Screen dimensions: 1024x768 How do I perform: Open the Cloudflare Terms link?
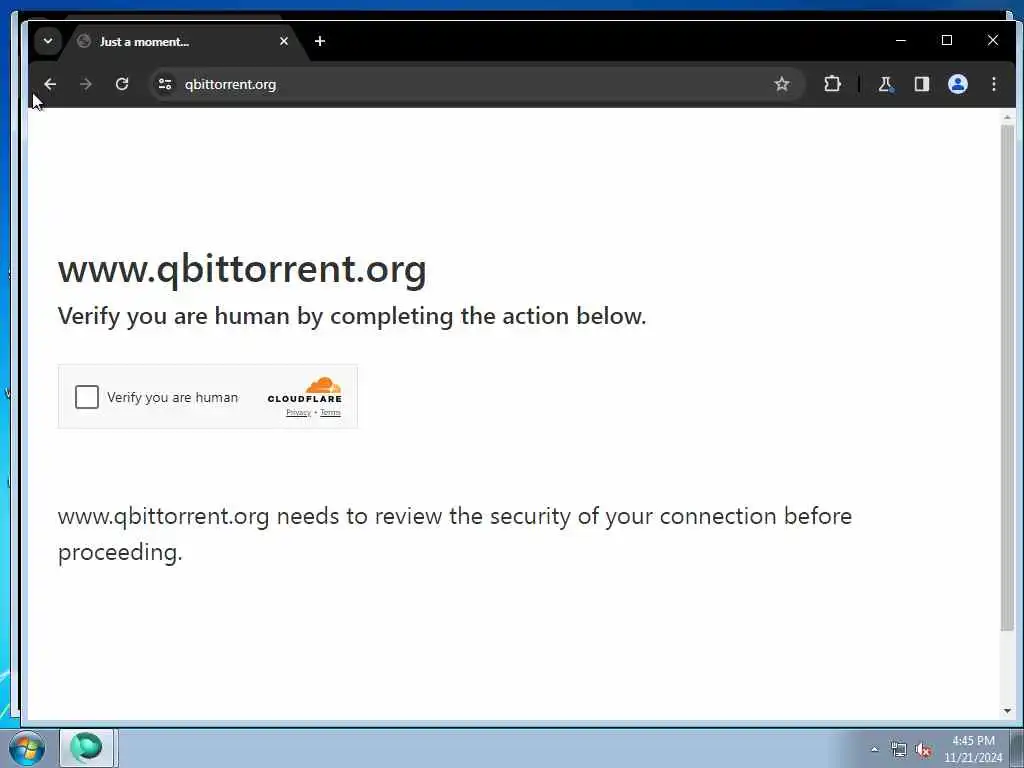tap(330, 413)
